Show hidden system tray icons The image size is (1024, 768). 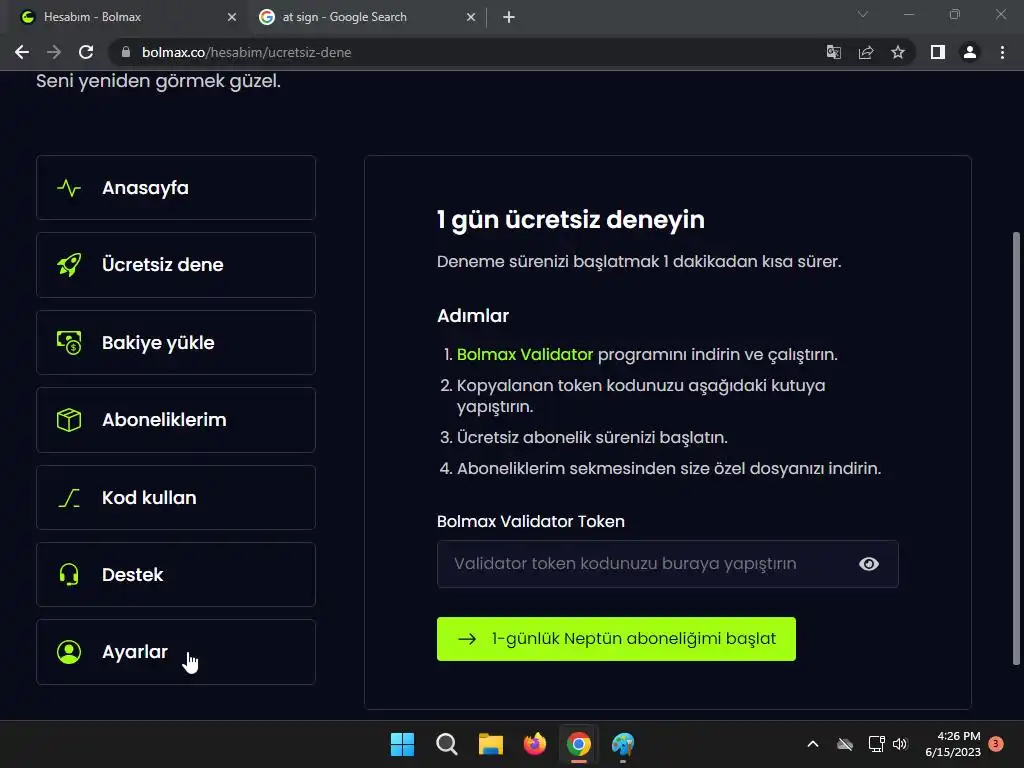pyautogui.click(x=813, y=744)
